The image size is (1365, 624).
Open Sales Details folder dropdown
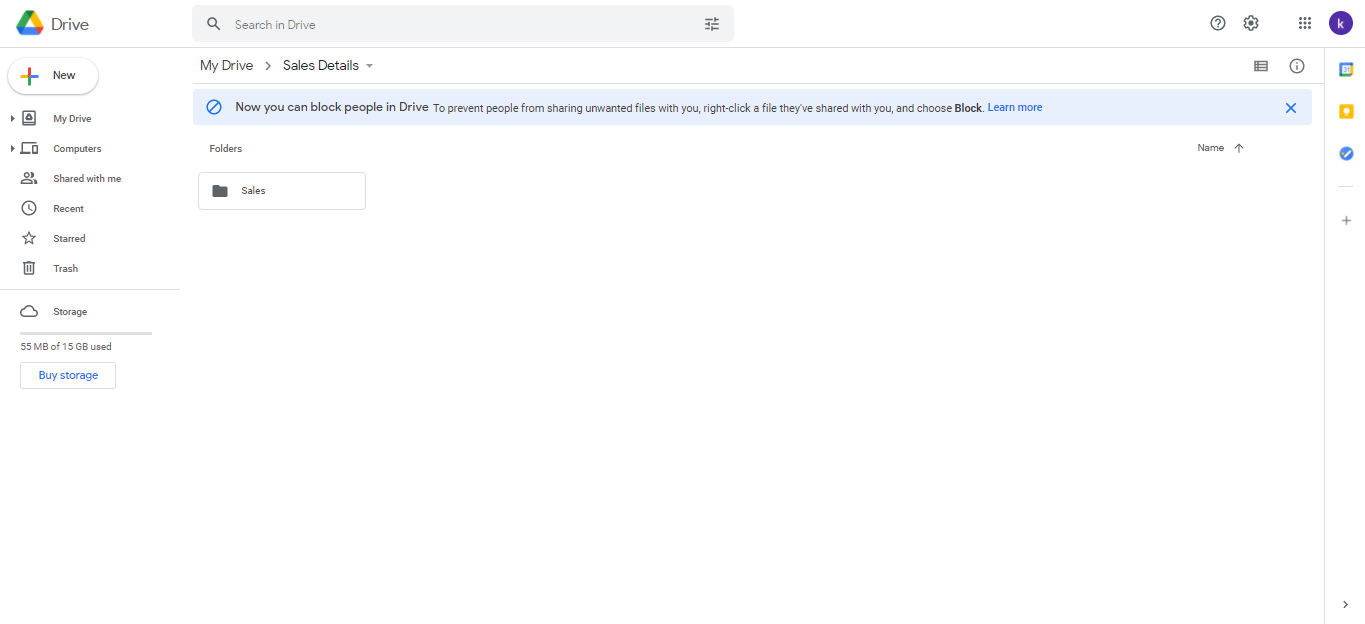(x=369, y=66)
